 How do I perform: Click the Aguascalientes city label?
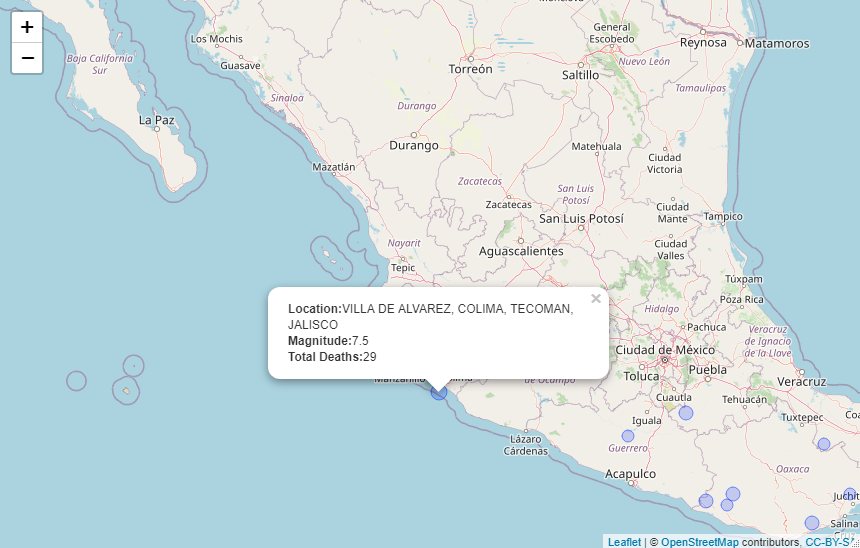tap(521, 251)
